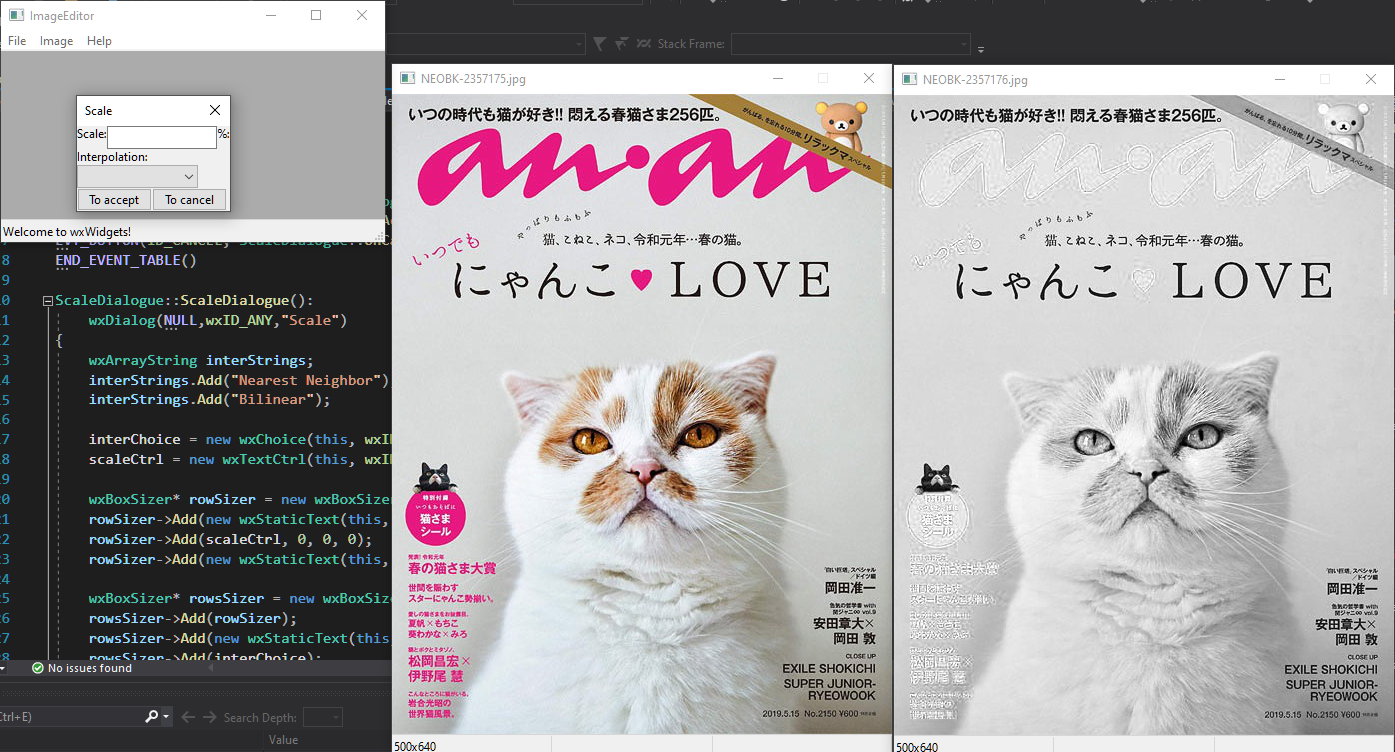
Task: Open the Help menu in ImageEditor
Action: pyautogui.click(x=99, y=41)
